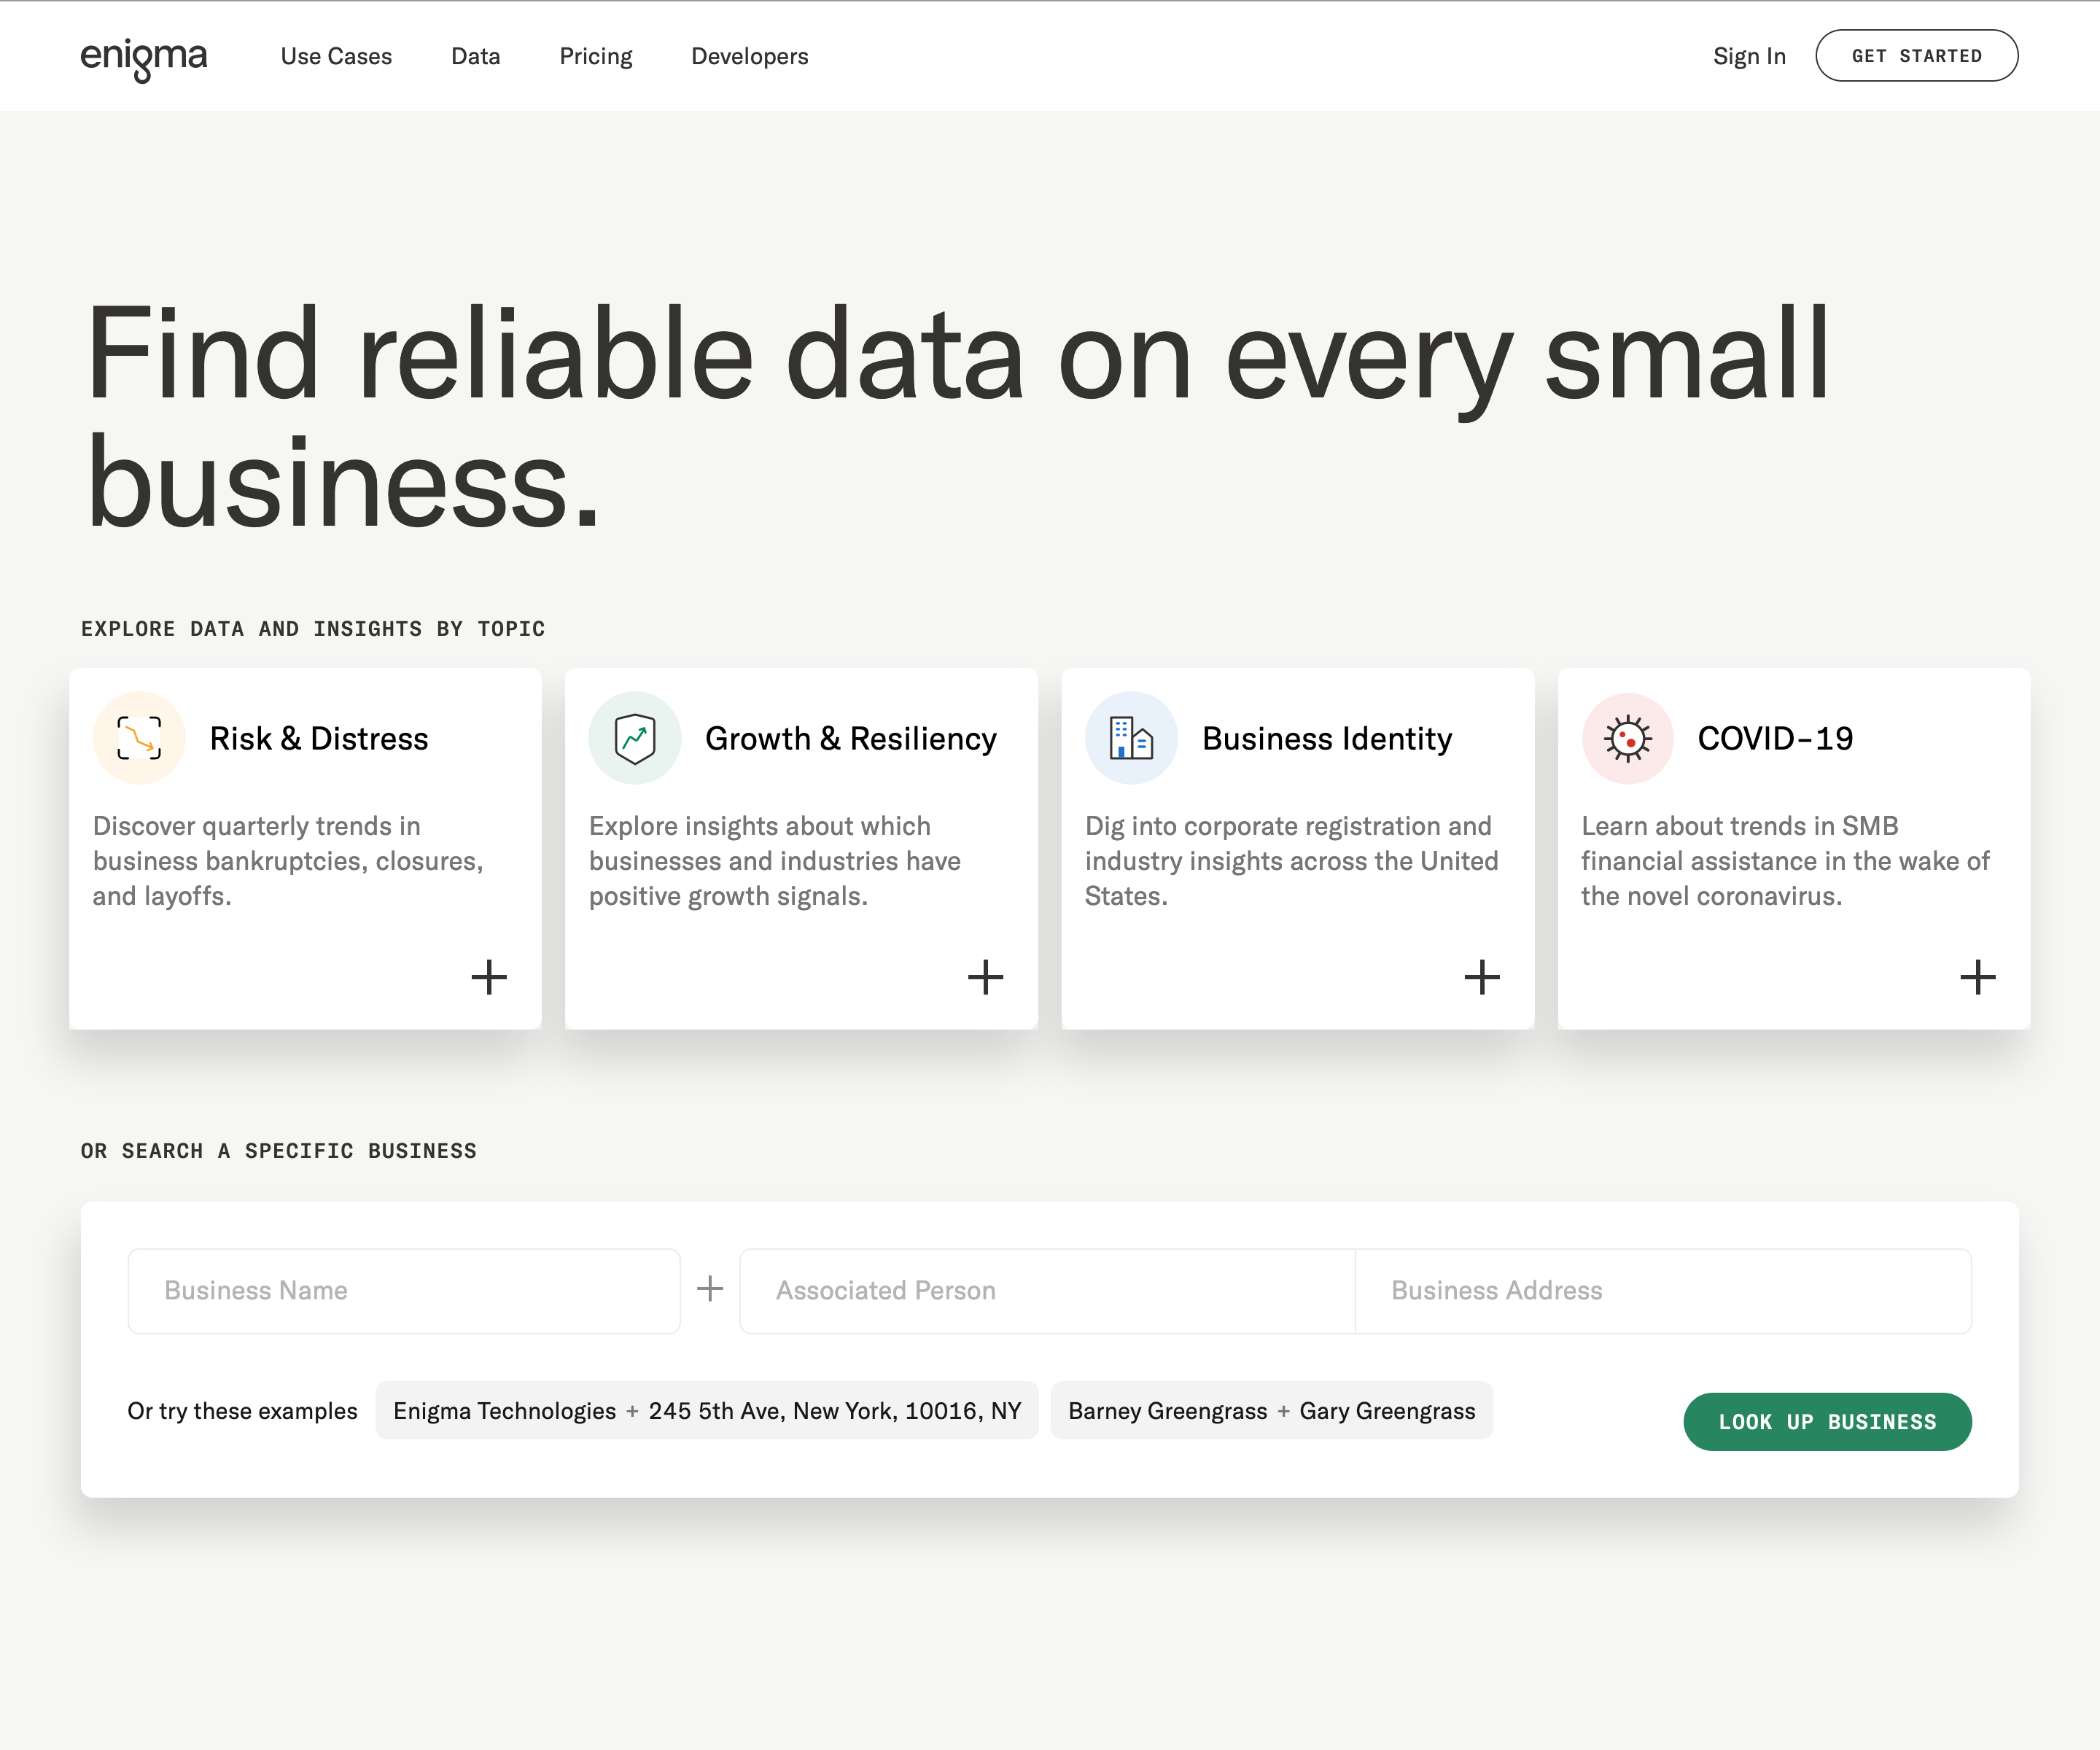Click the COVID-19 virus icon
The height and width of the screenshot is (1750, 2100).
coord(1627,738)
